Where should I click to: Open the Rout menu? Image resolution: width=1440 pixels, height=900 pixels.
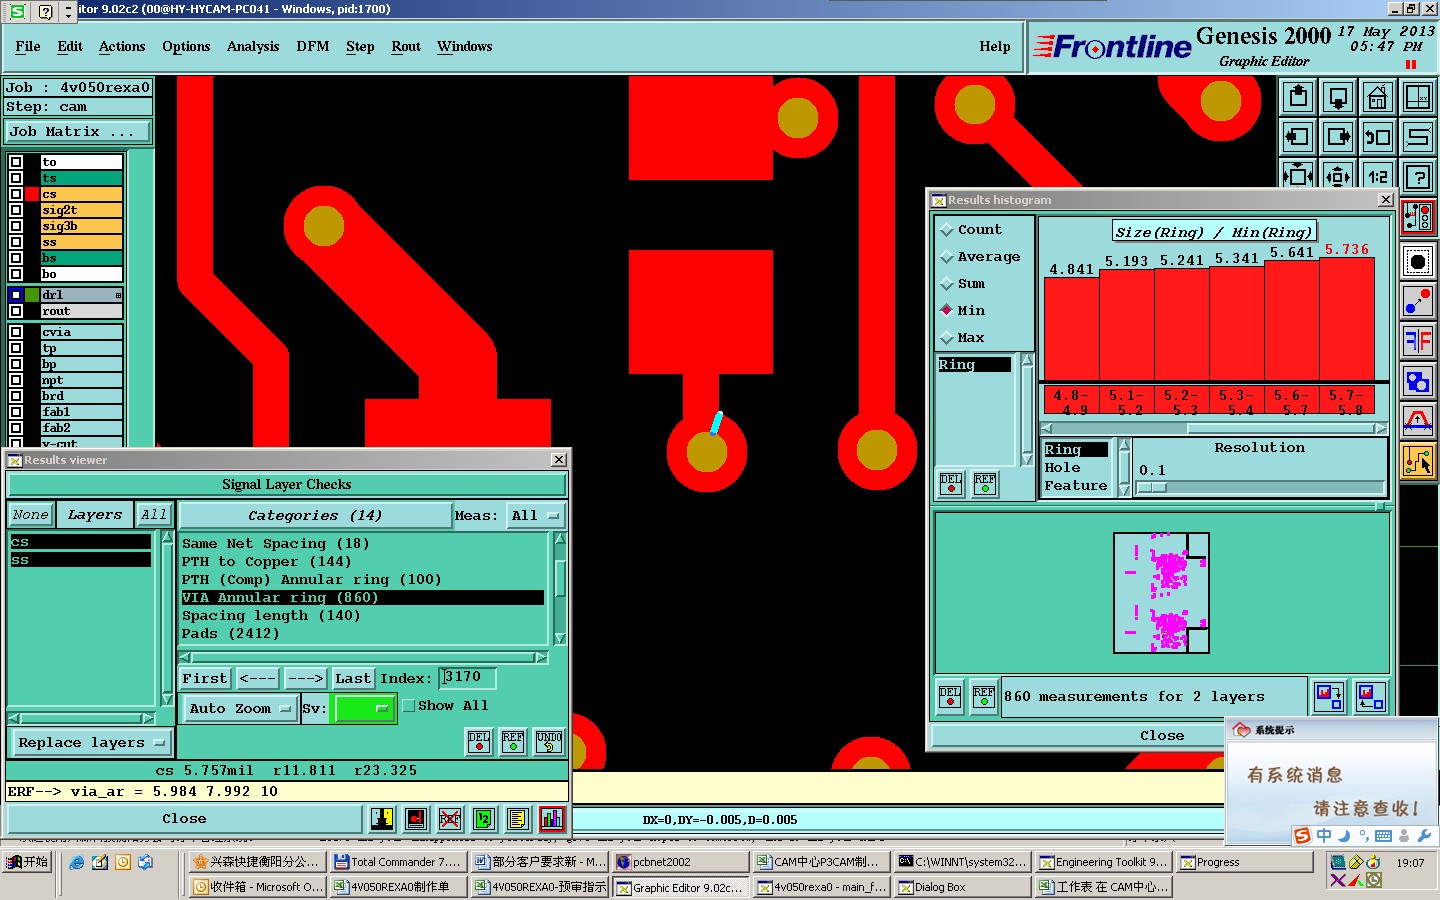pyautogui.click(x=406, y=47)
